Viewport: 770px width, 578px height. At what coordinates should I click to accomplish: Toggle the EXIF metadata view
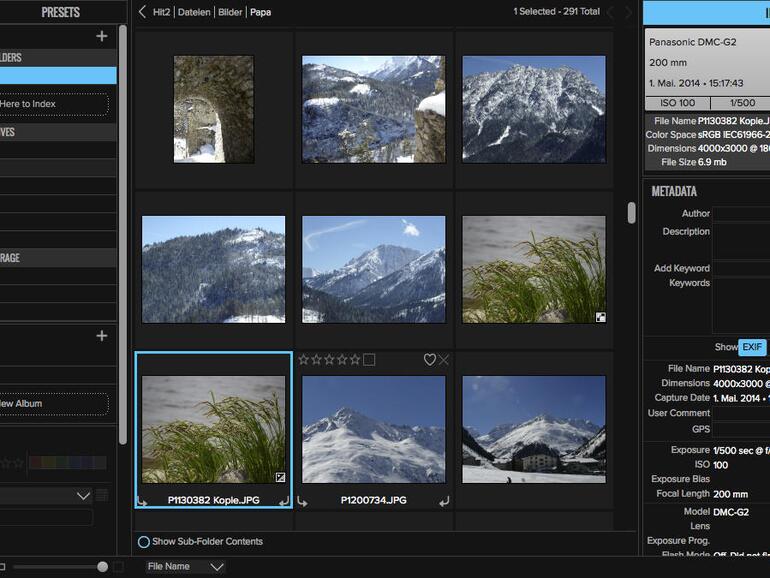[x=752, y=347]
